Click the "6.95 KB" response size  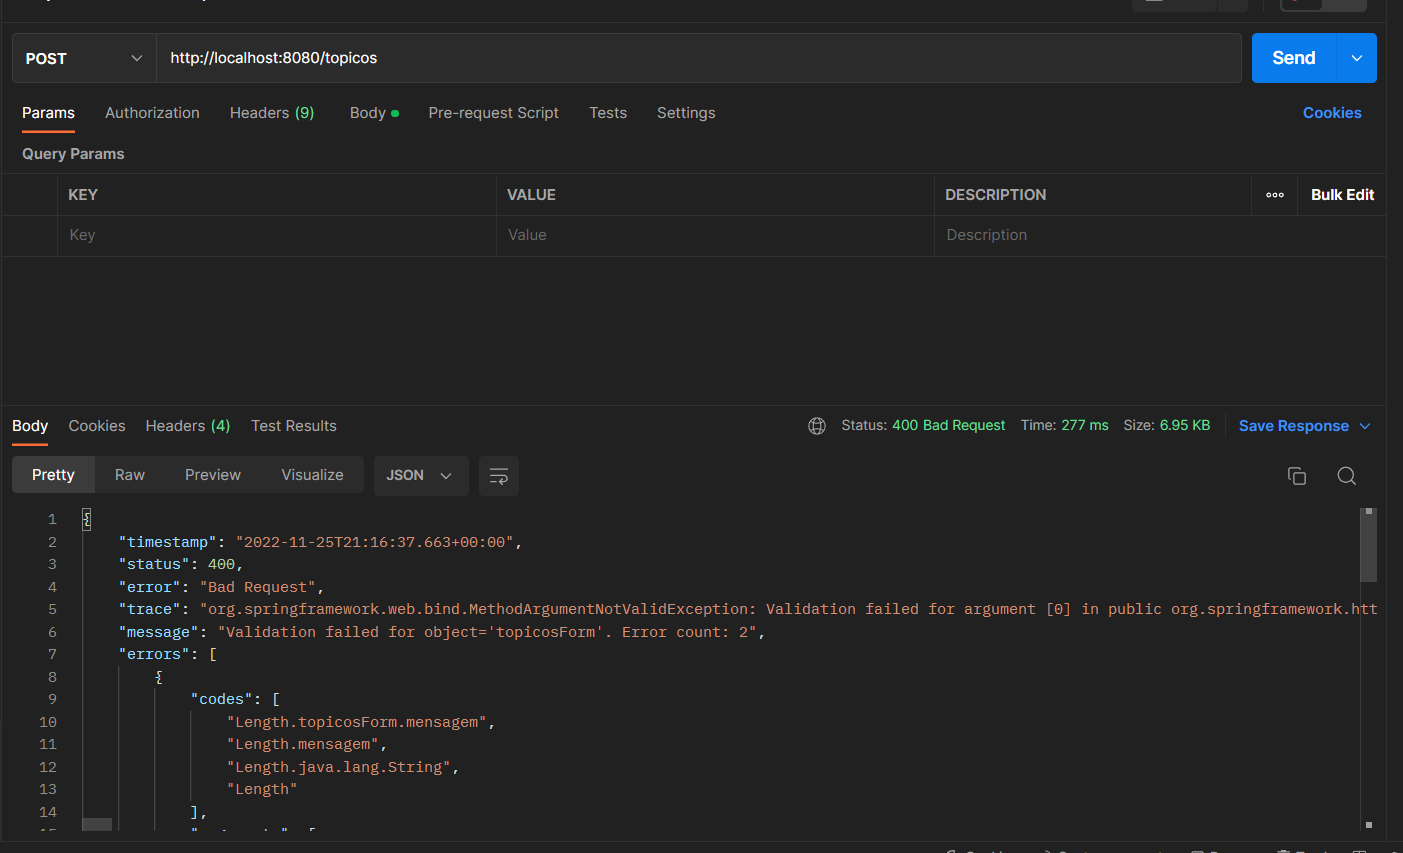[1185, 426]
